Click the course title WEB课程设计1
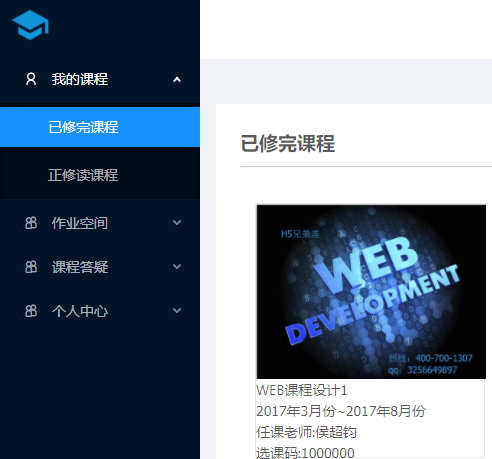Screen dimensions: 492x459 [302, 390]
